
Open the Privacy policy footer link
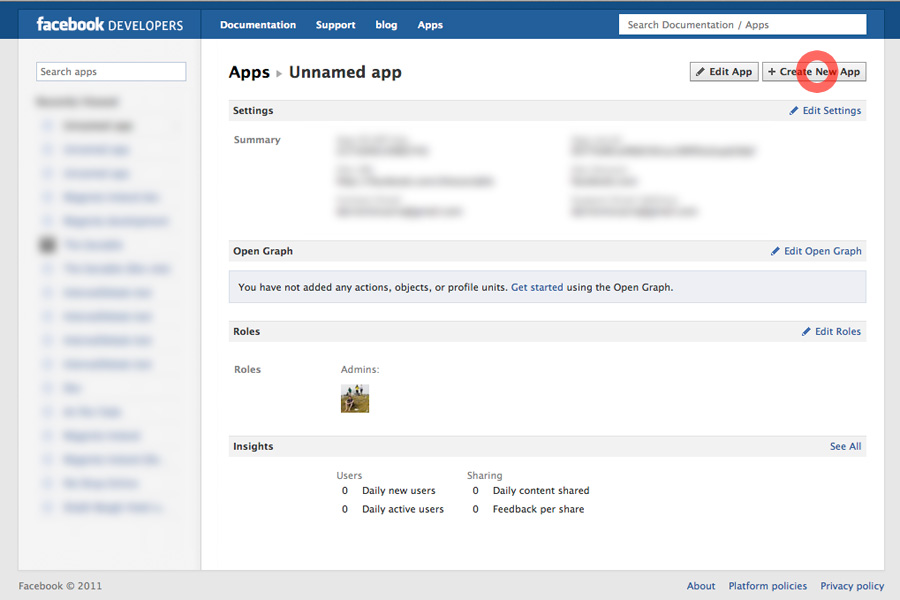(852, 586)
